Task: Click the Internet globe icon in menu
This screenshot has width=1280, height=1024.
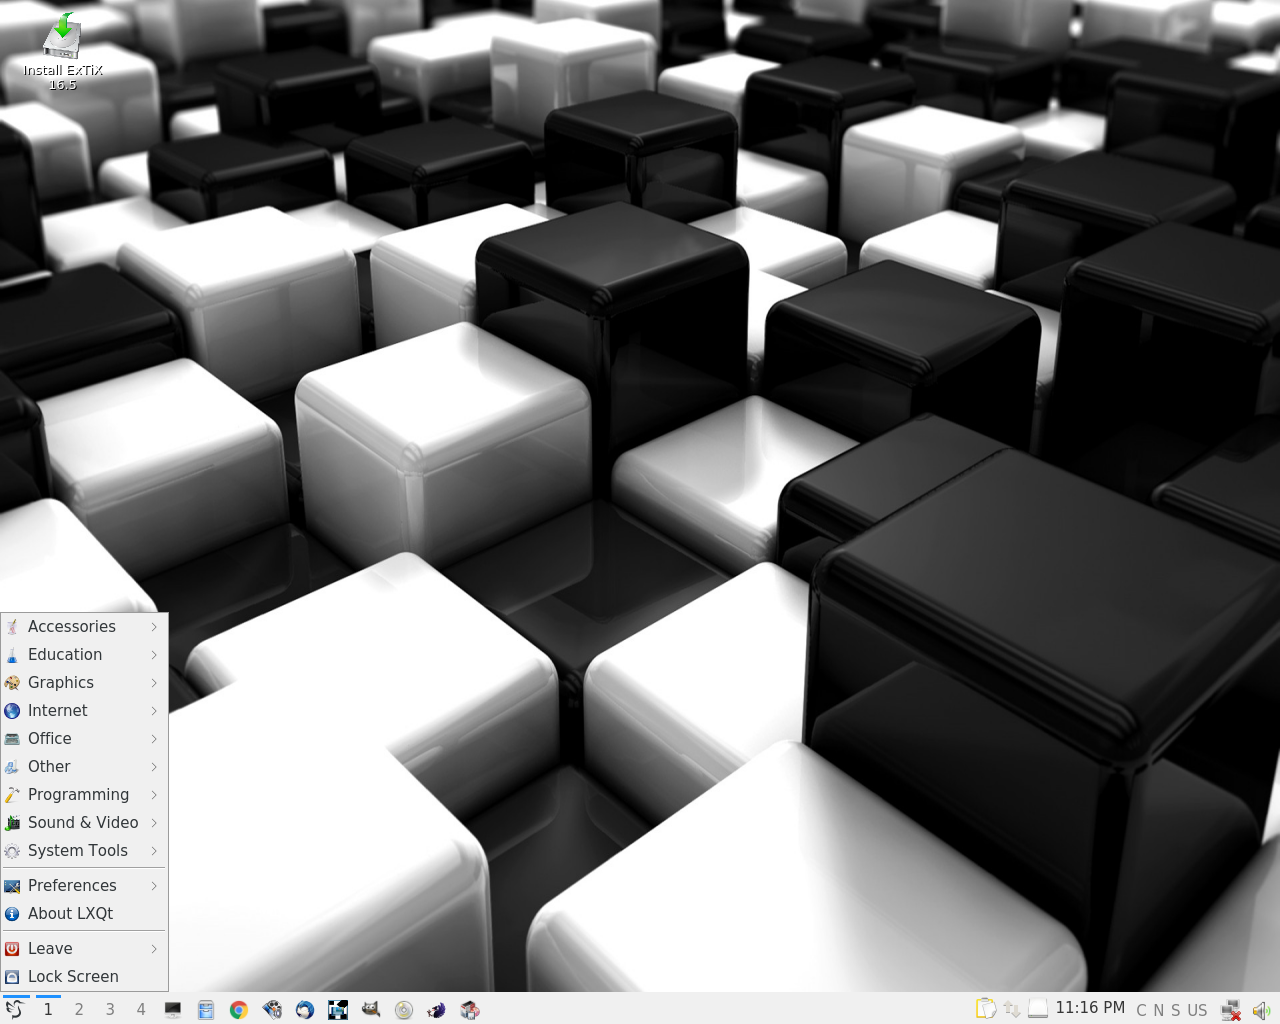Action: [x=12, y=711]
